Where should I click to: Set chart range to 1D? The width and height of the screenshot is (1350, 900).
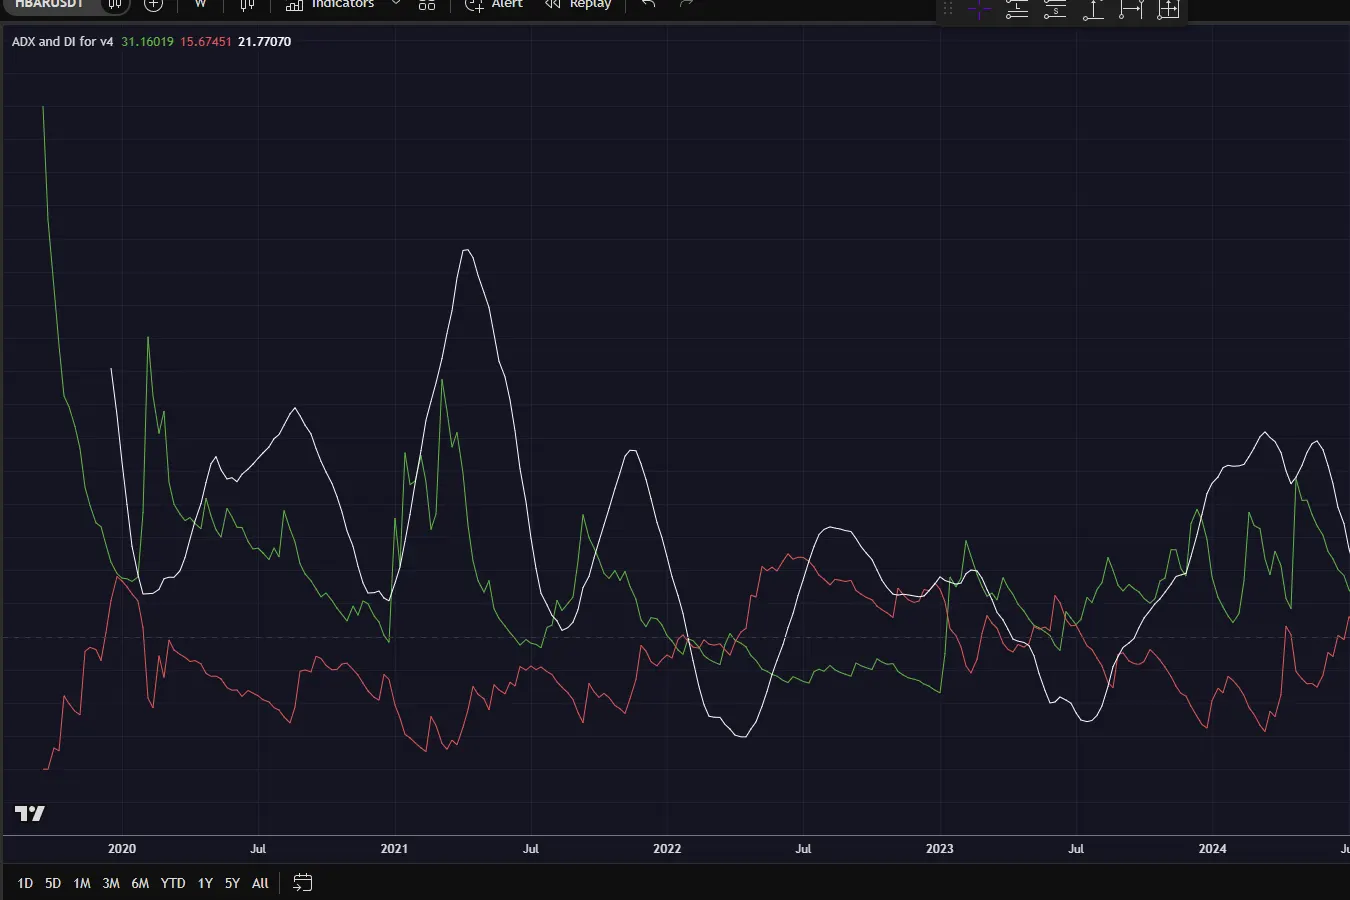[x=25, y=883]
